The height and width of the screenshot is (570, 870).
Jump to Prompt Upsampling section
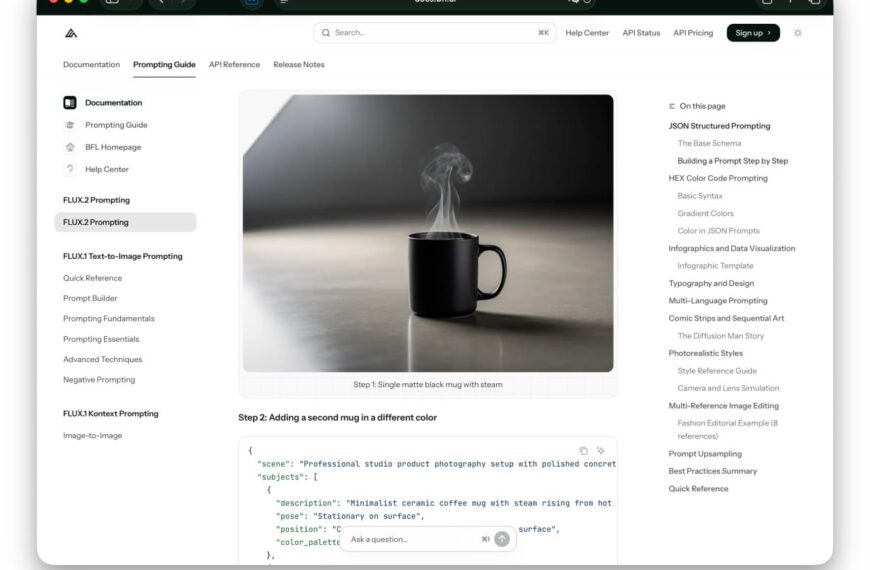pos(705,453)
